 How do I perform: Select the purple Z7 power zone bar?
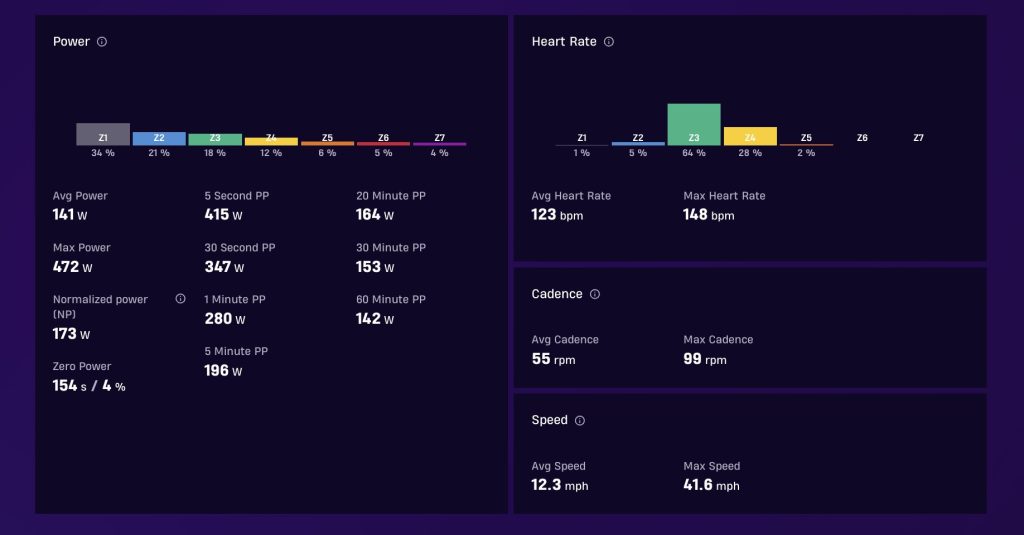pyautogui.click(x=440, y=144)
